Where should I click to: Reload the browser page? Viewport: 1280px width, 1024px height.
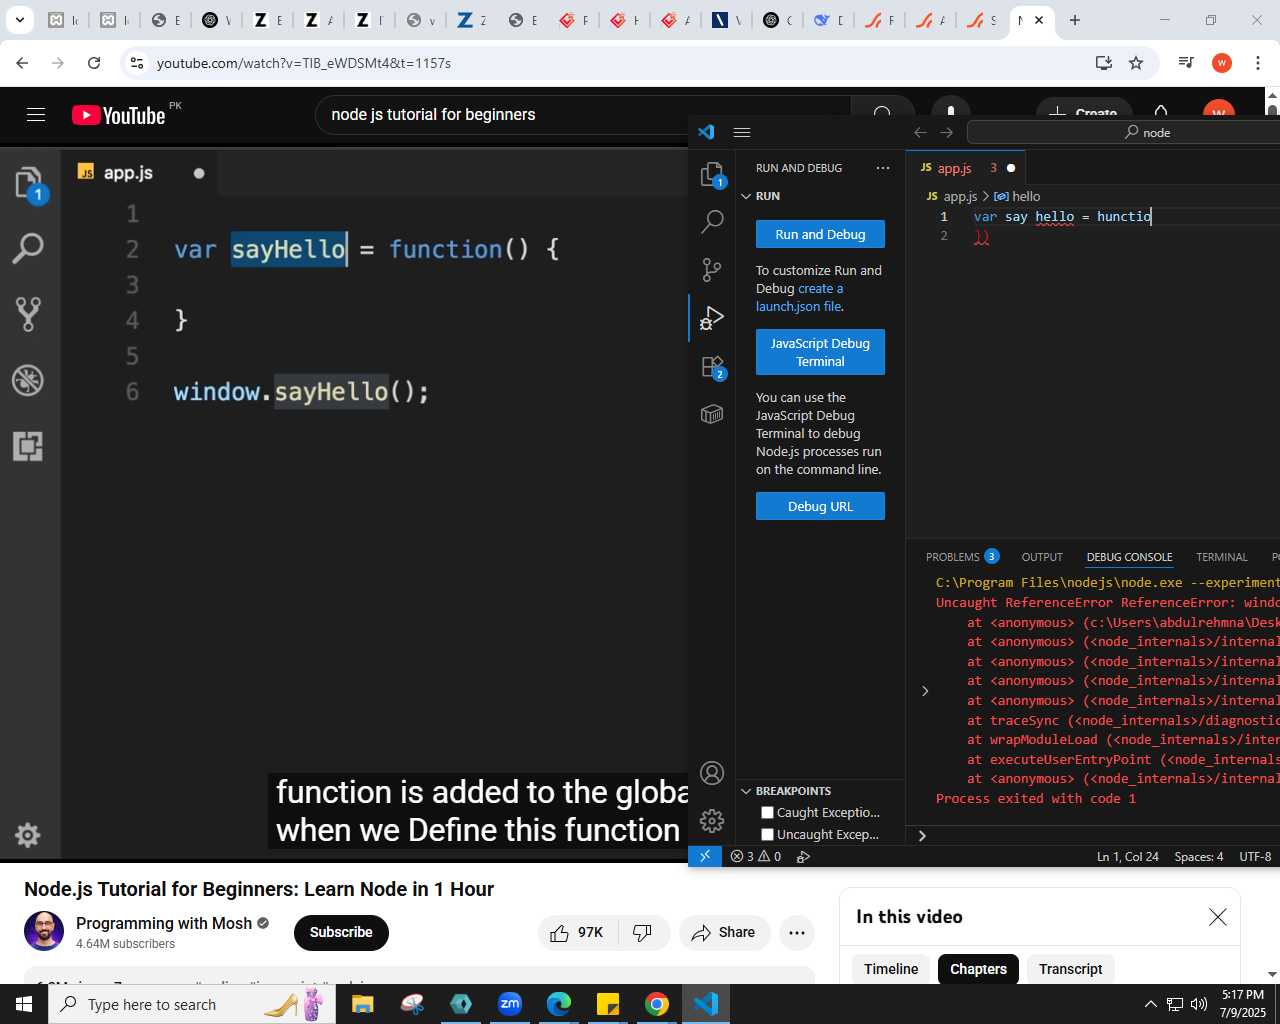[94, 63]
